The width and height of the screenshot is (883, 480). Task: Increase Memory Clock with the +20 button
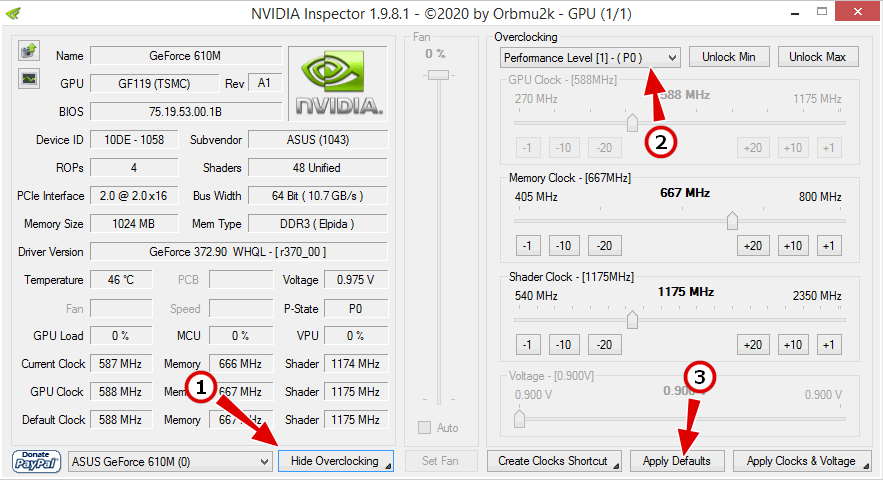pos(754,246)
